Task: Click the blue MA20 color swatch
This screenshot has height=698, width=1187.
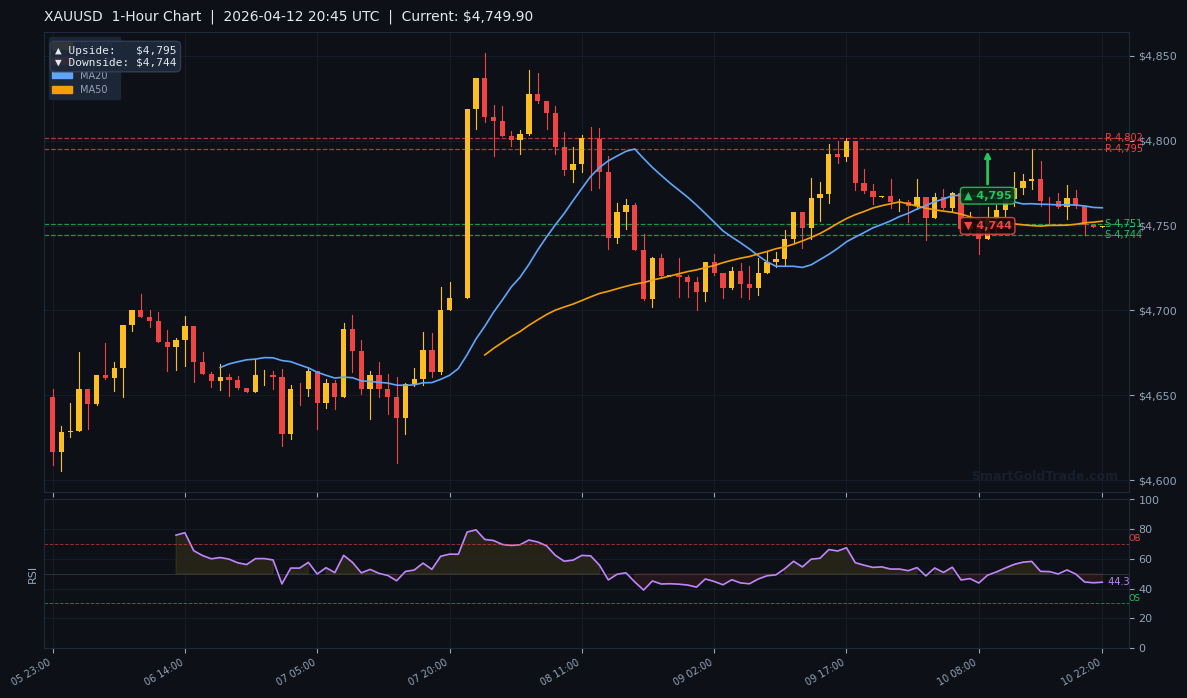Action: 64,74
